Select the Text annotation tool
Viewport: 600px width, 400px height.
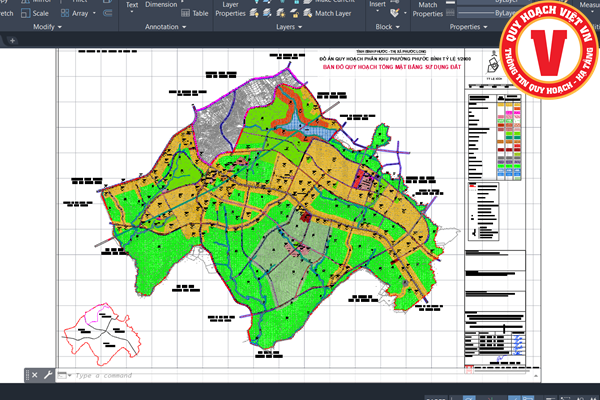click(x=132, y=5)
